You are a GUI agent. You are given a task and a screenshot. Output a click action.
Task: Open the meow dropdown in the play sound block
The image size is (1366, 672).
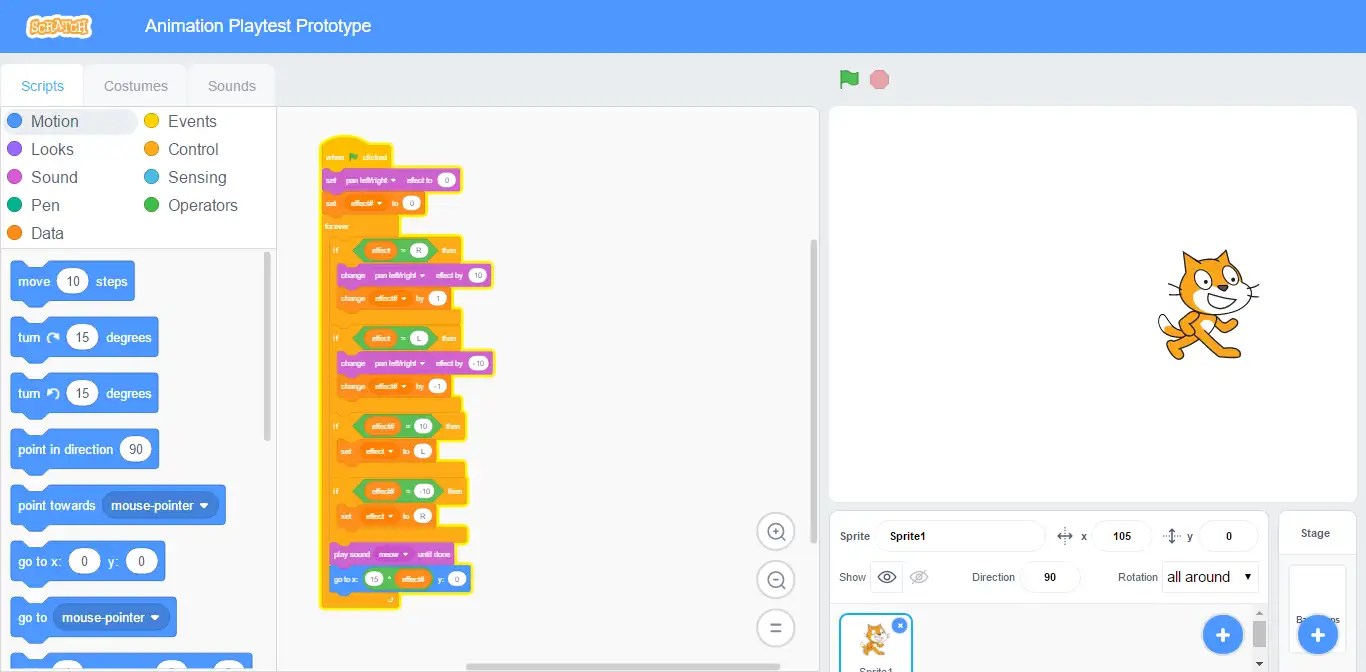(392, 553)
